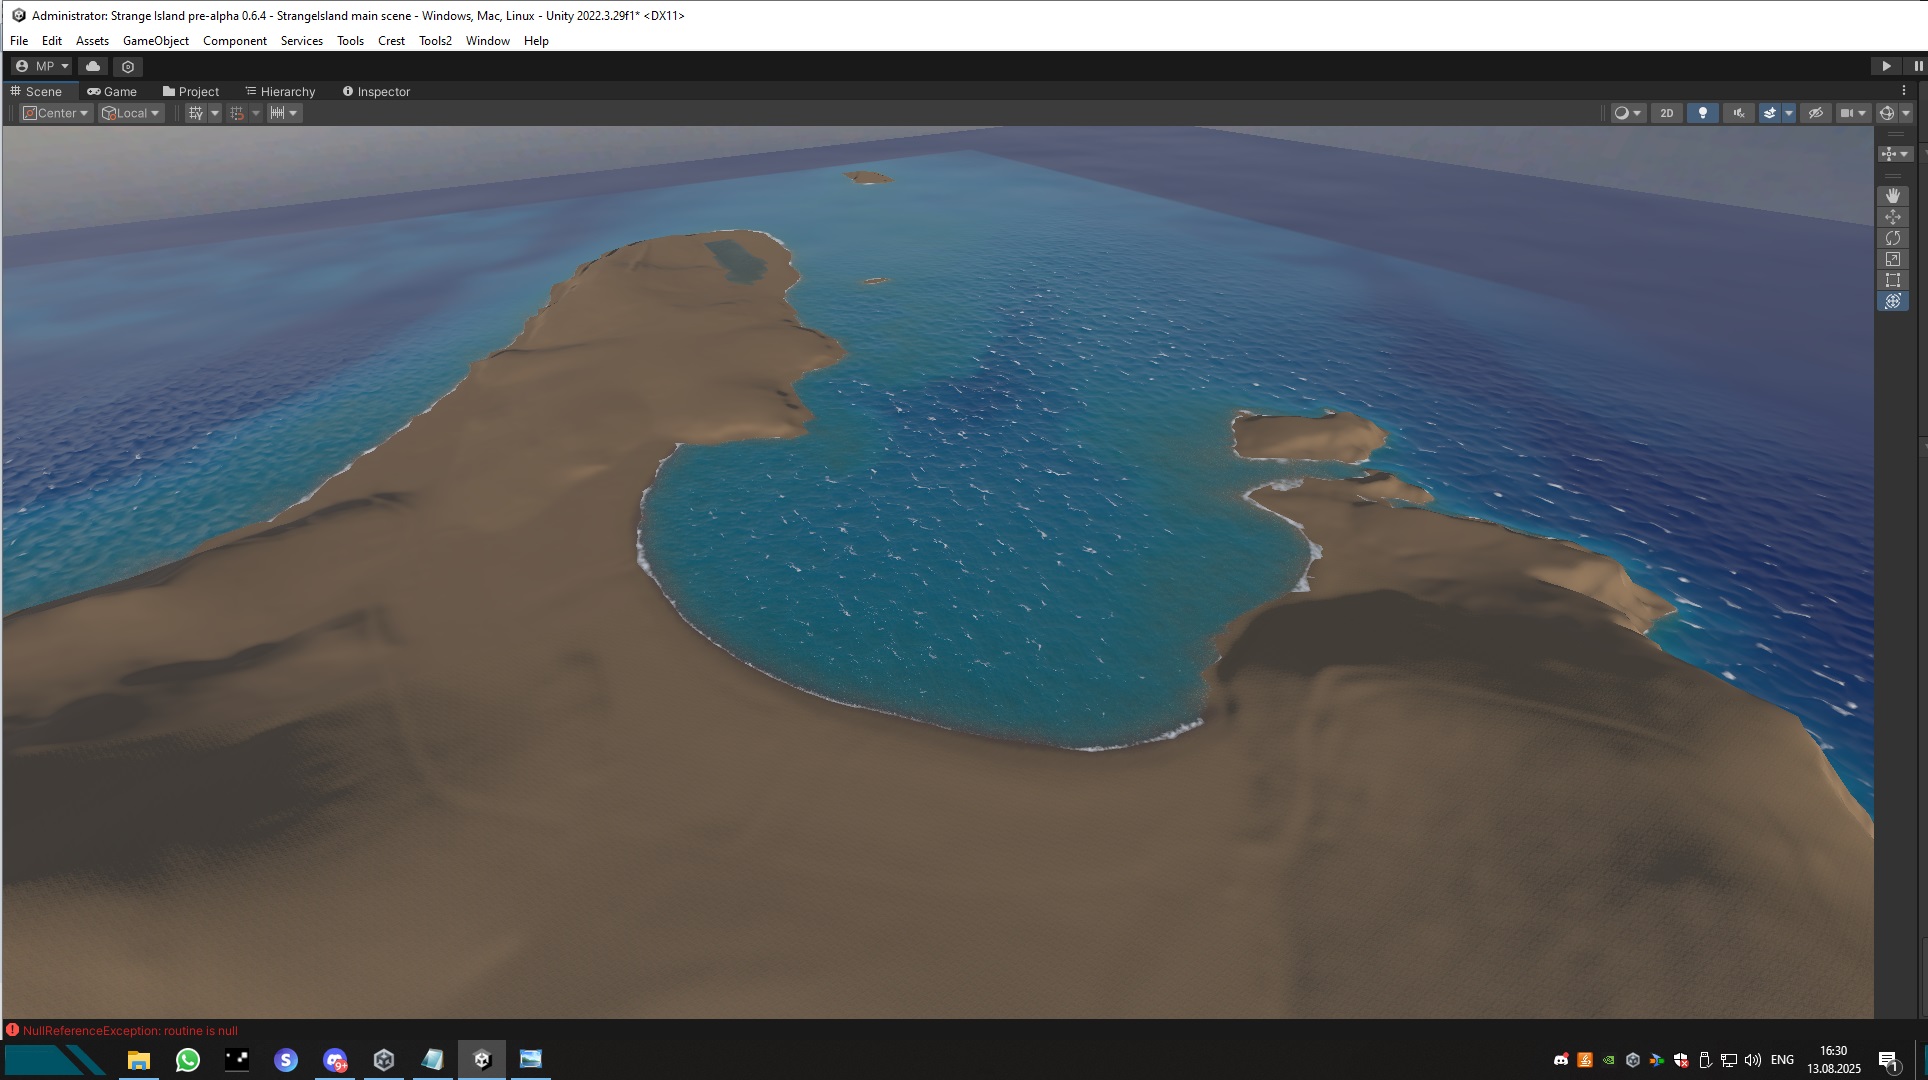This screenshot has height=1080, width=1928.
Task: Open WhatsApp from the taskbar
Action: pos(187,1060)
